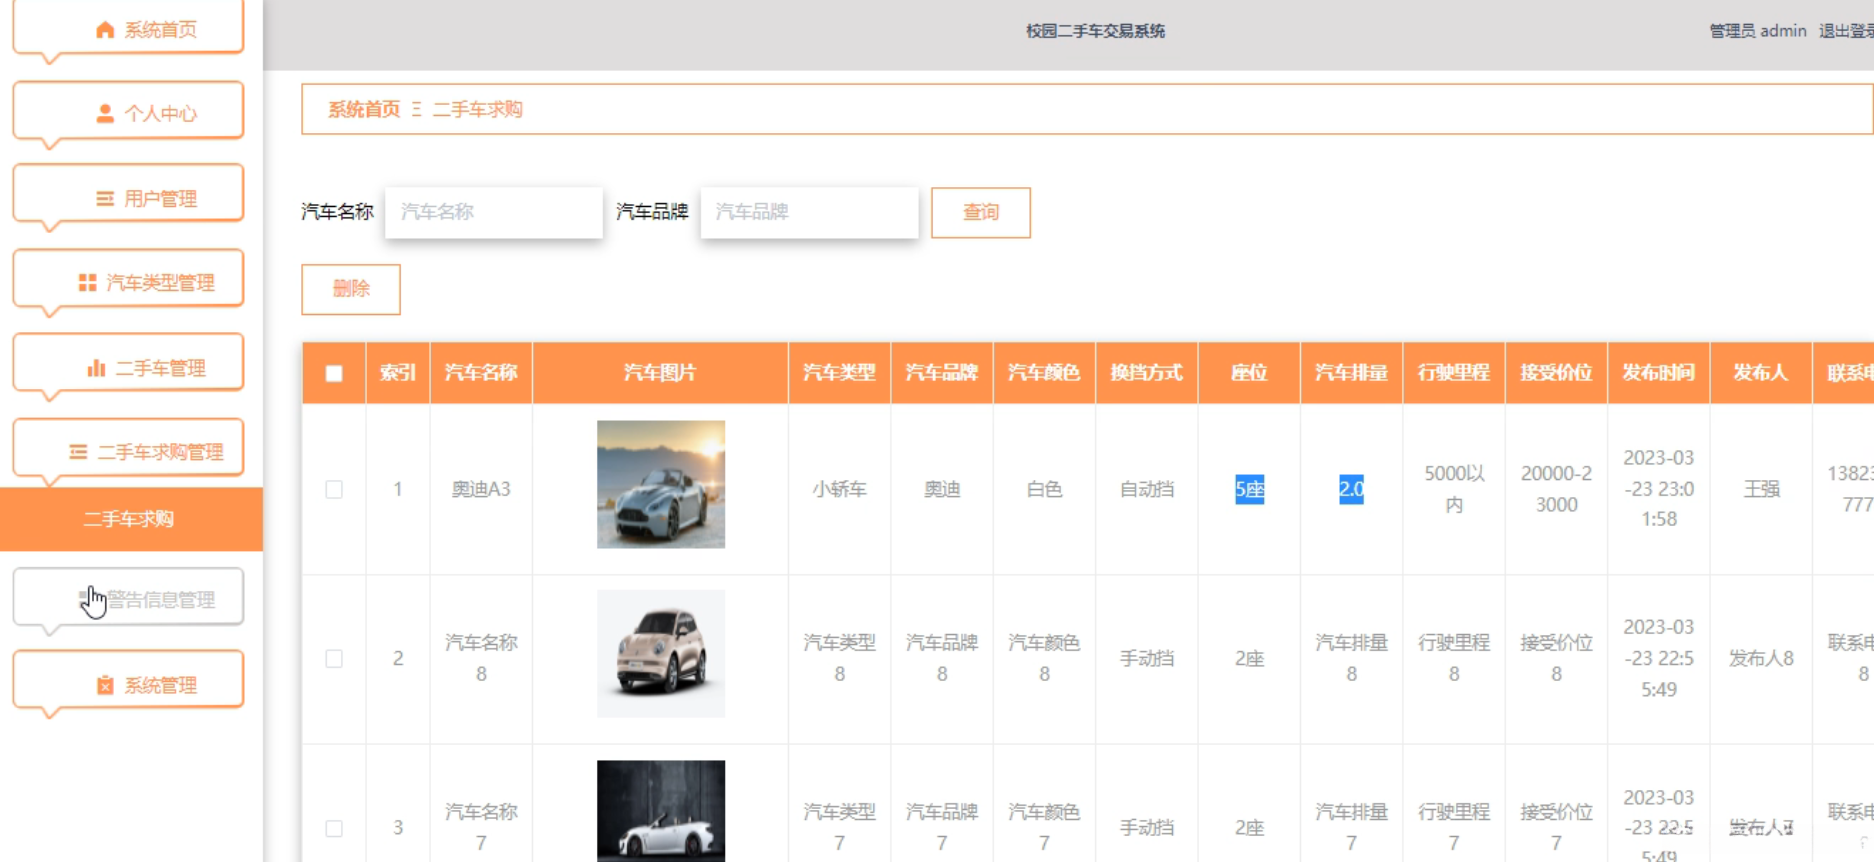Image resolution: width=1874 pixels, height=862 pixels.
Task: Click the 汽车图片 column header
Action: (x=660, y=373)
